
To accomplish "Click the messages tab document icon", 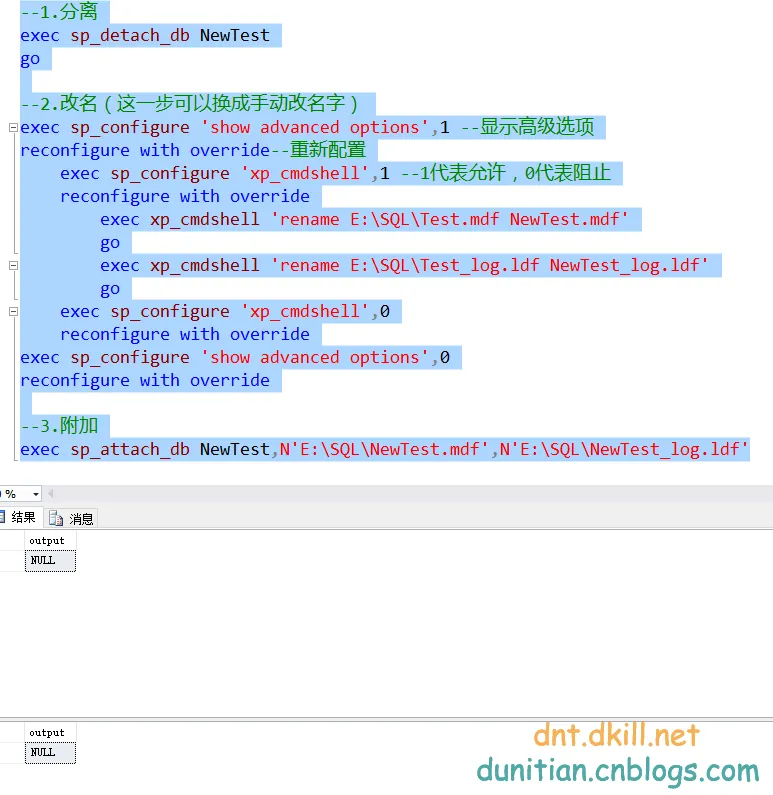I will point(56,519).
